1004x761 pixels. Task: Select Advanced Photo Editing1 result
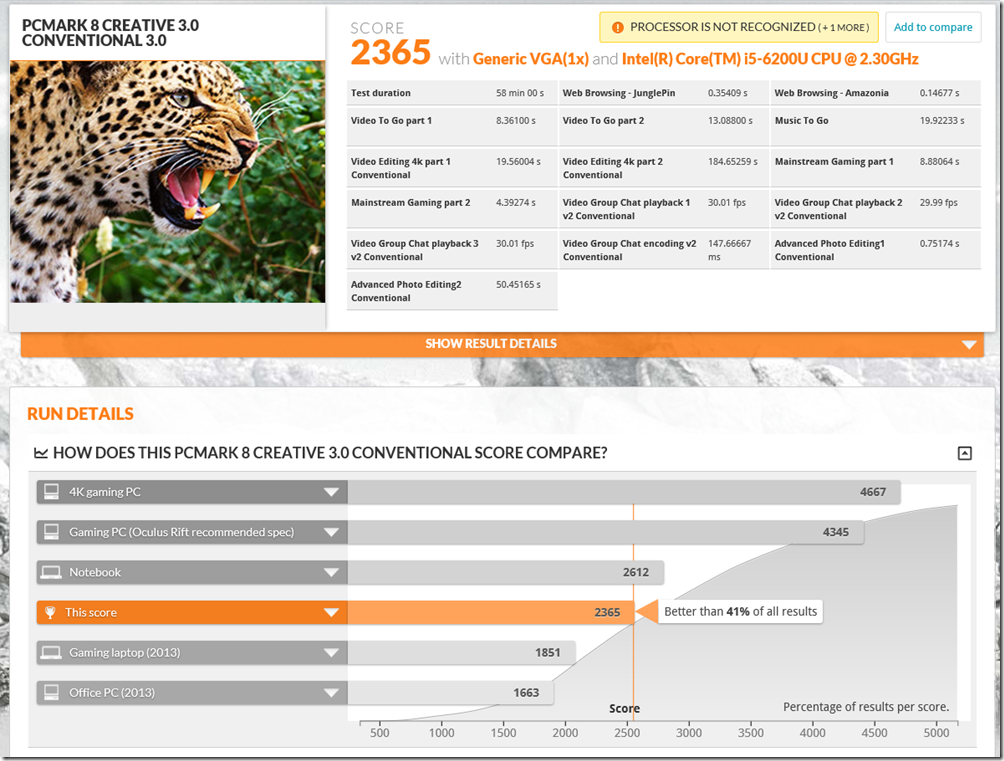[876, 250]
